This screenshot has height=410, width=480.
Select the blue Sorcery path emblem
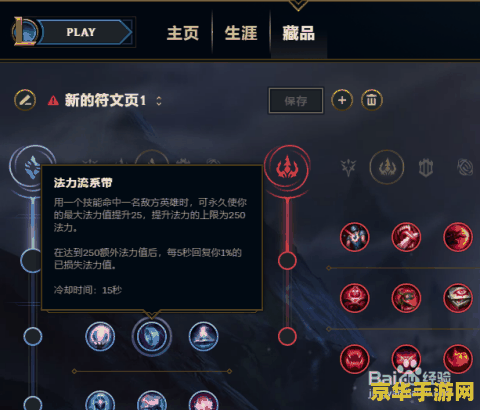[32, 167]
